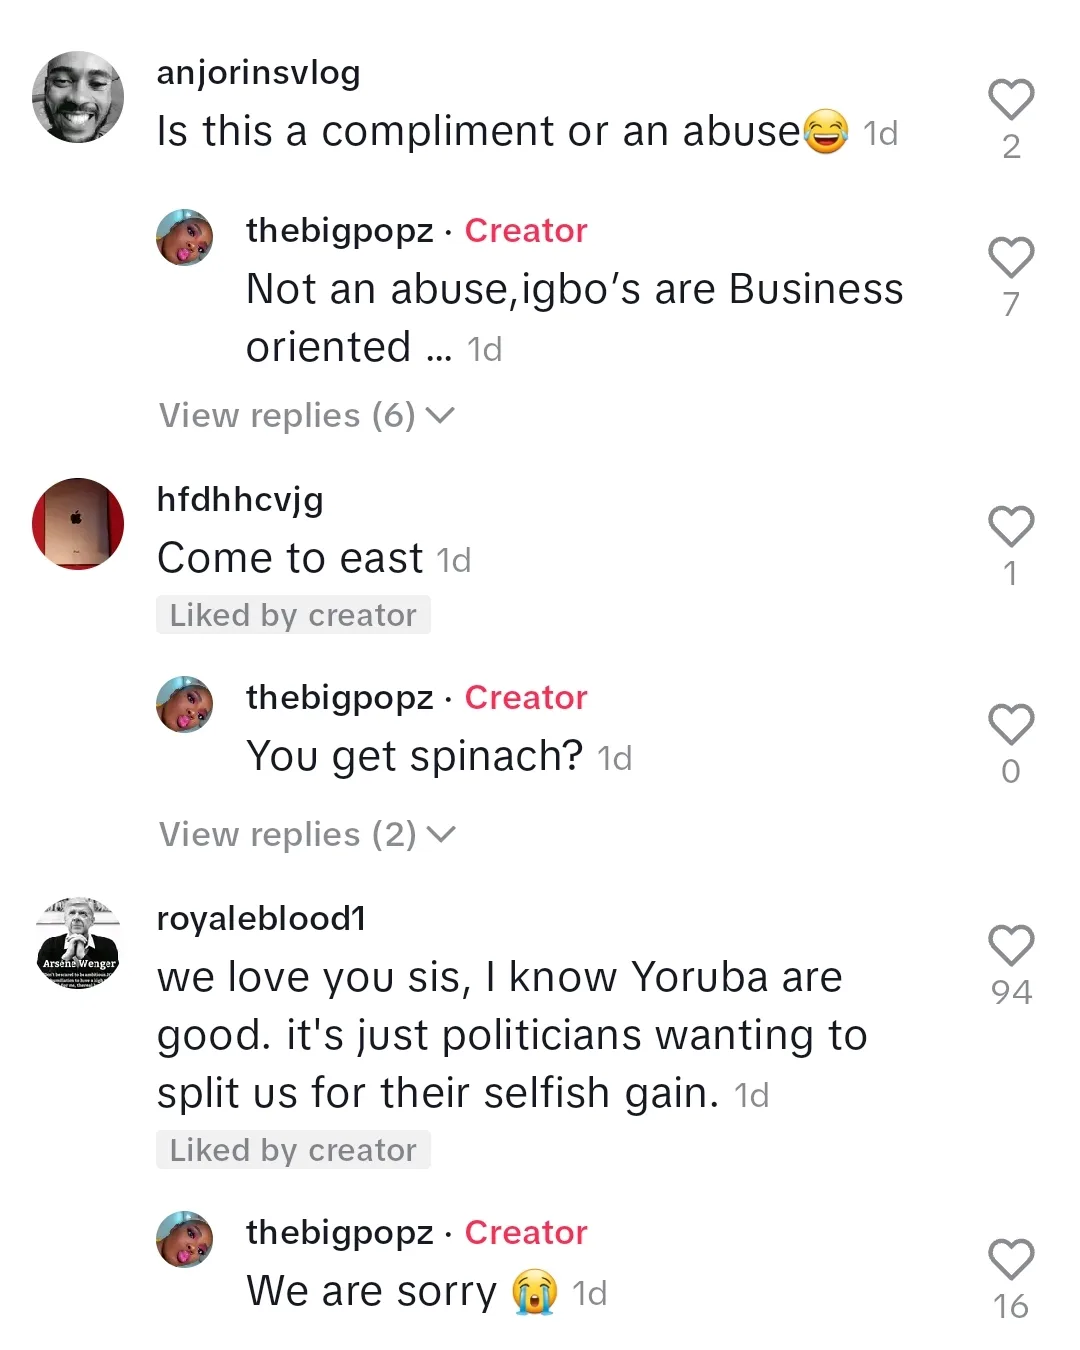
Task: Click the chevron next to 'View replies (6)'
Action: click(x=441, y=415)
